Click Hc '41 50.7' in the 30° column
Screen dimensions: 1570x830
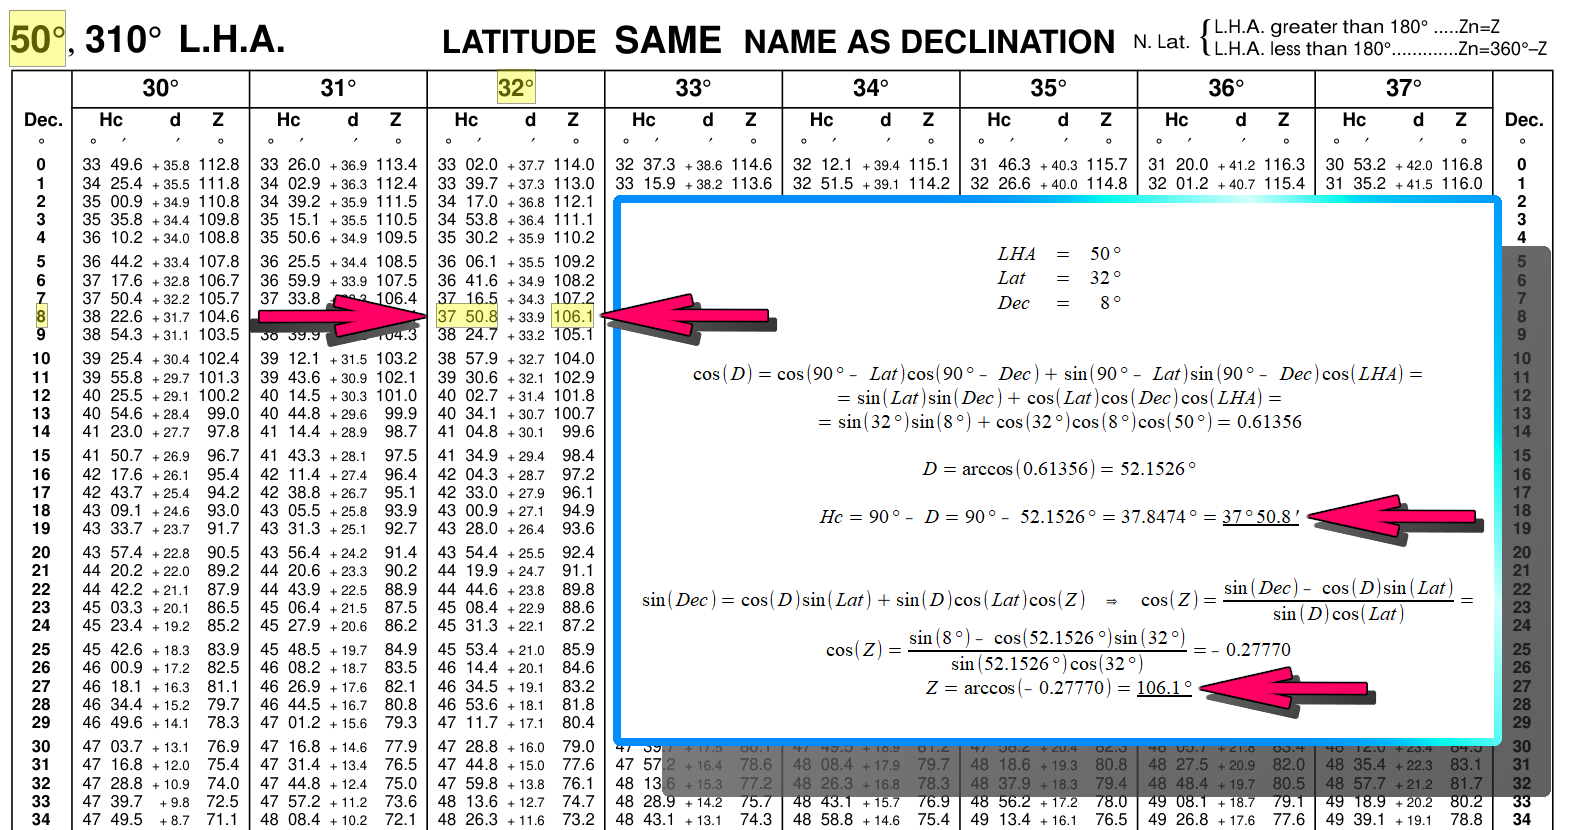coord(112,456)
